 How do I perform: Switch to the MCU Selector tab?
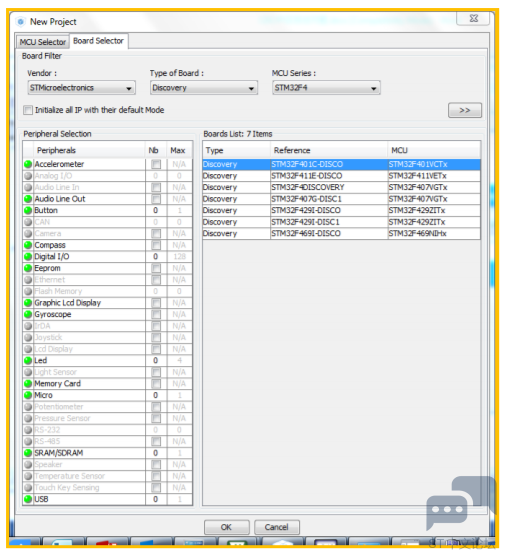click(42, 42)
